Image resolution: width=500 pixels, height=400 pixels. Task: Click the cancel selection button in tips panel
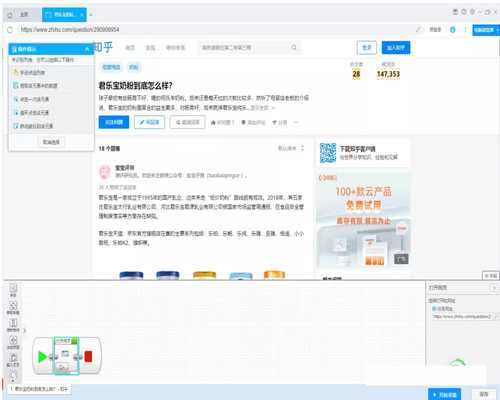pos(51,142)
